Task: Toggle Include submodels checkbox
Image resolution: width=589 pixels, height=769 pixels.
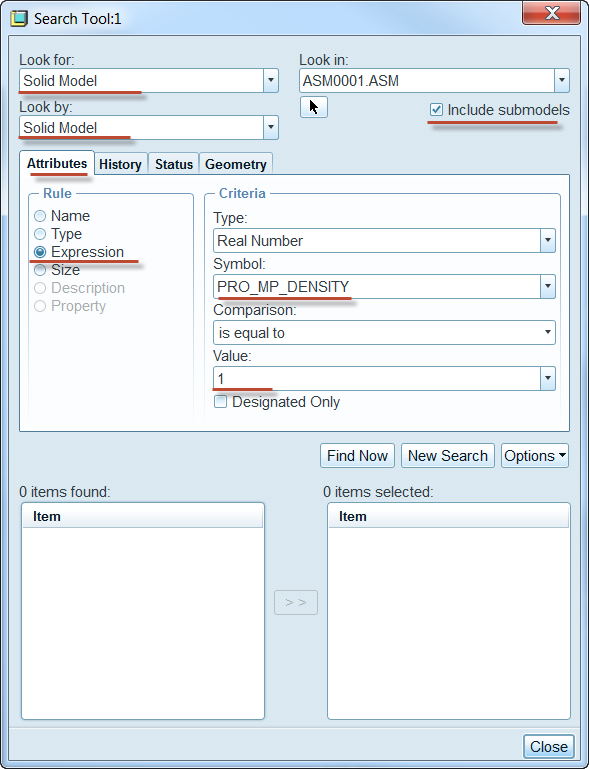Action: (436, 110)
